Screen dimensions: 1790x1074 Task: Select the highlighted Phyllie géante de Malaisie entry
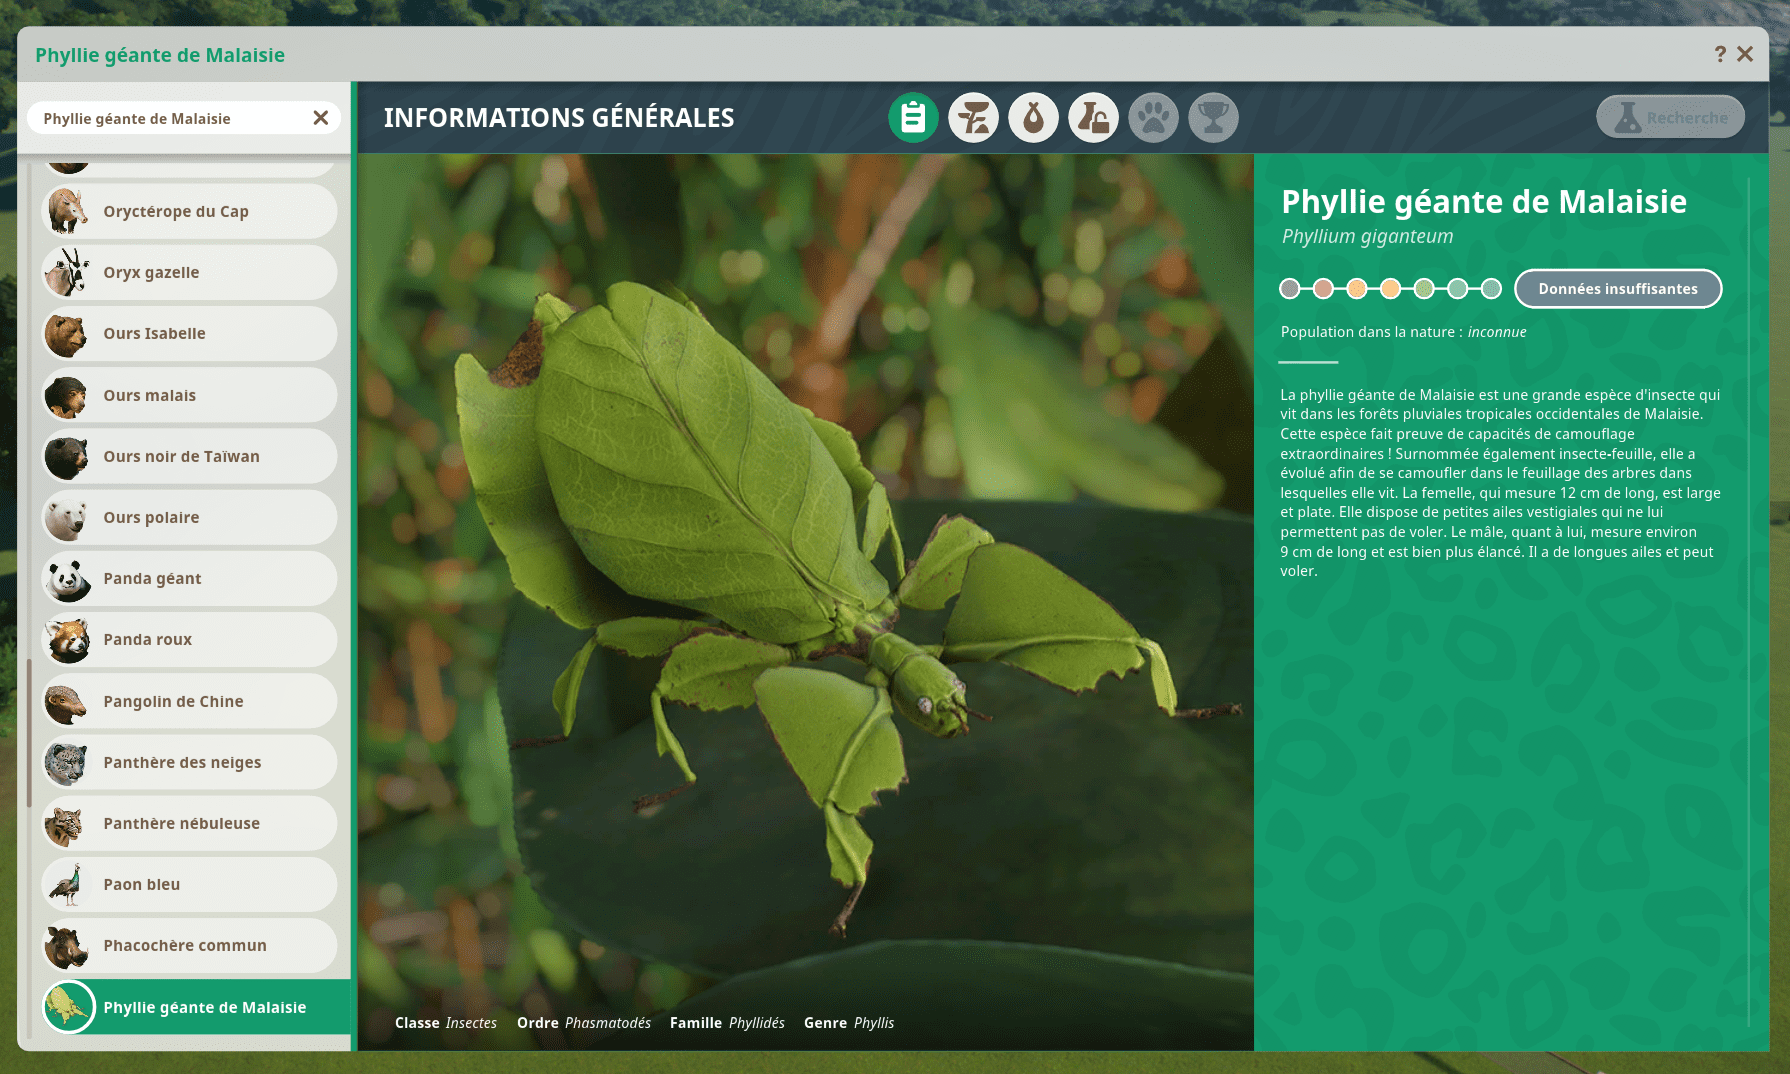tap(195, 1007)
